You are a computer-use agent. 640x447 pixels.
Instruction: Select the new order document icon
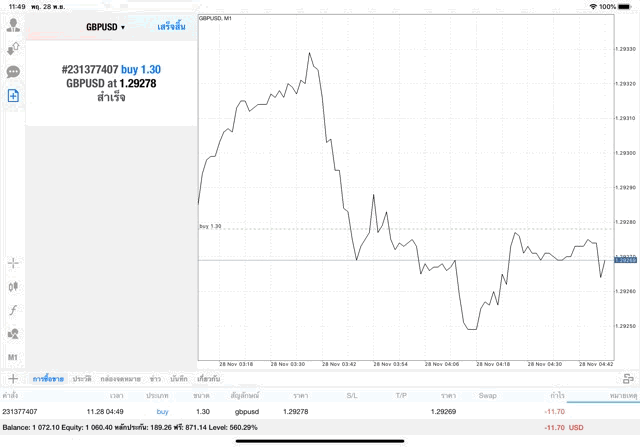click(14, 95)
